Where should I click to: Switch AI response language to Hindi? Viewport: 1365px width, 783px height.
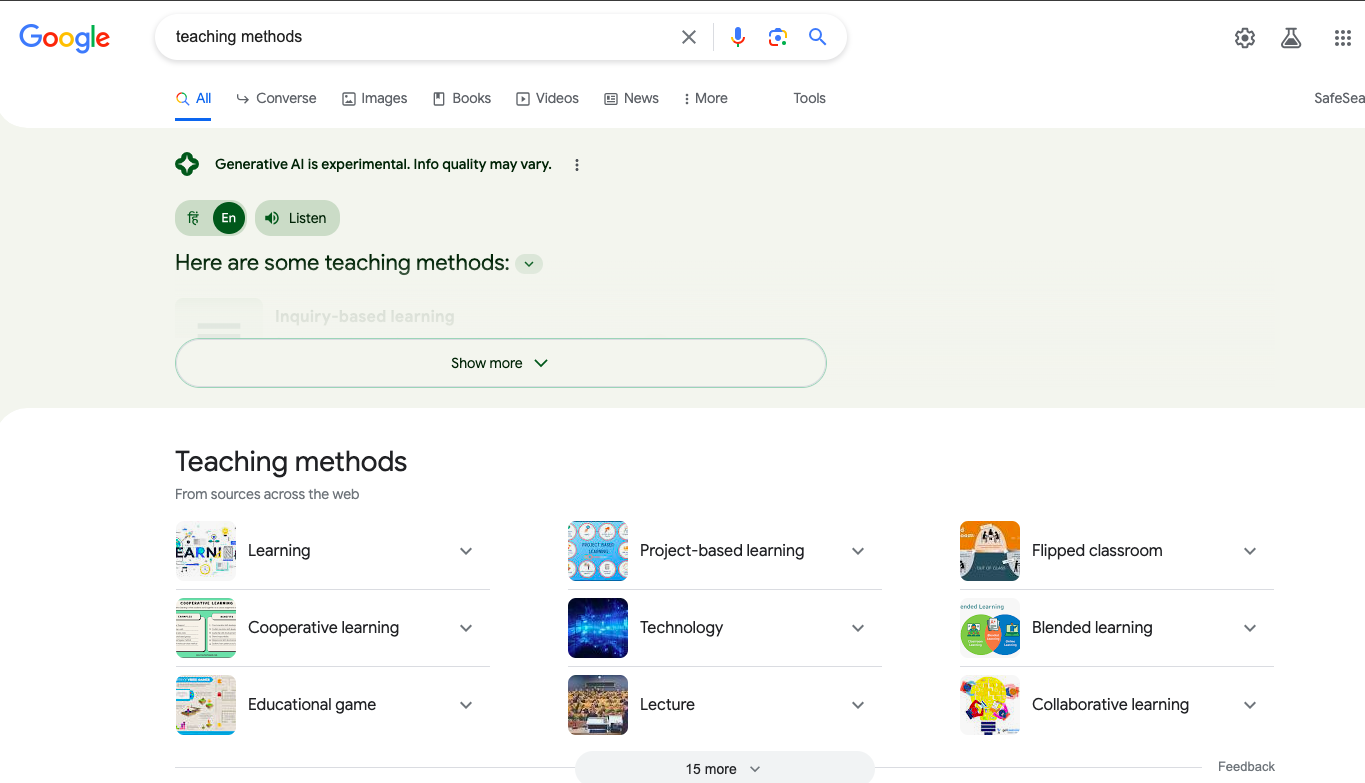click(x=194, y=218)
